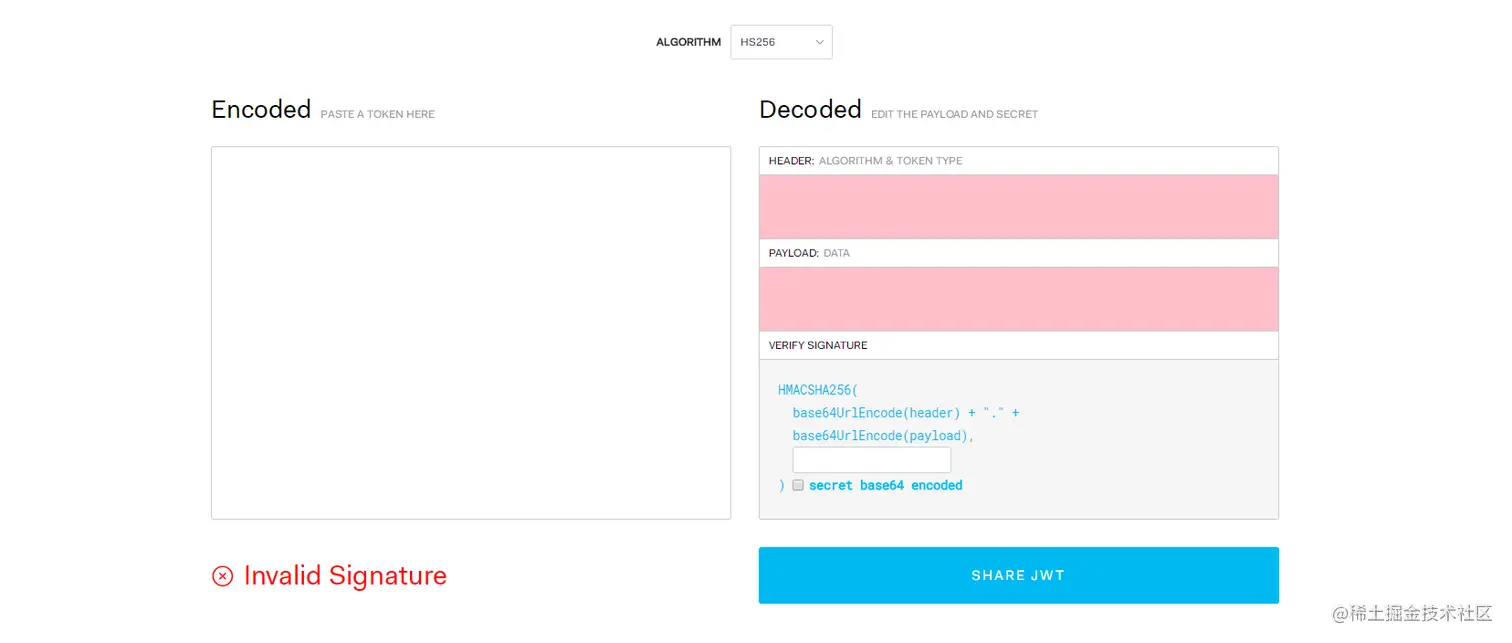Toggle the secret base64 encoded checkbox
1512x643 pixels.
tap(798, 485)
